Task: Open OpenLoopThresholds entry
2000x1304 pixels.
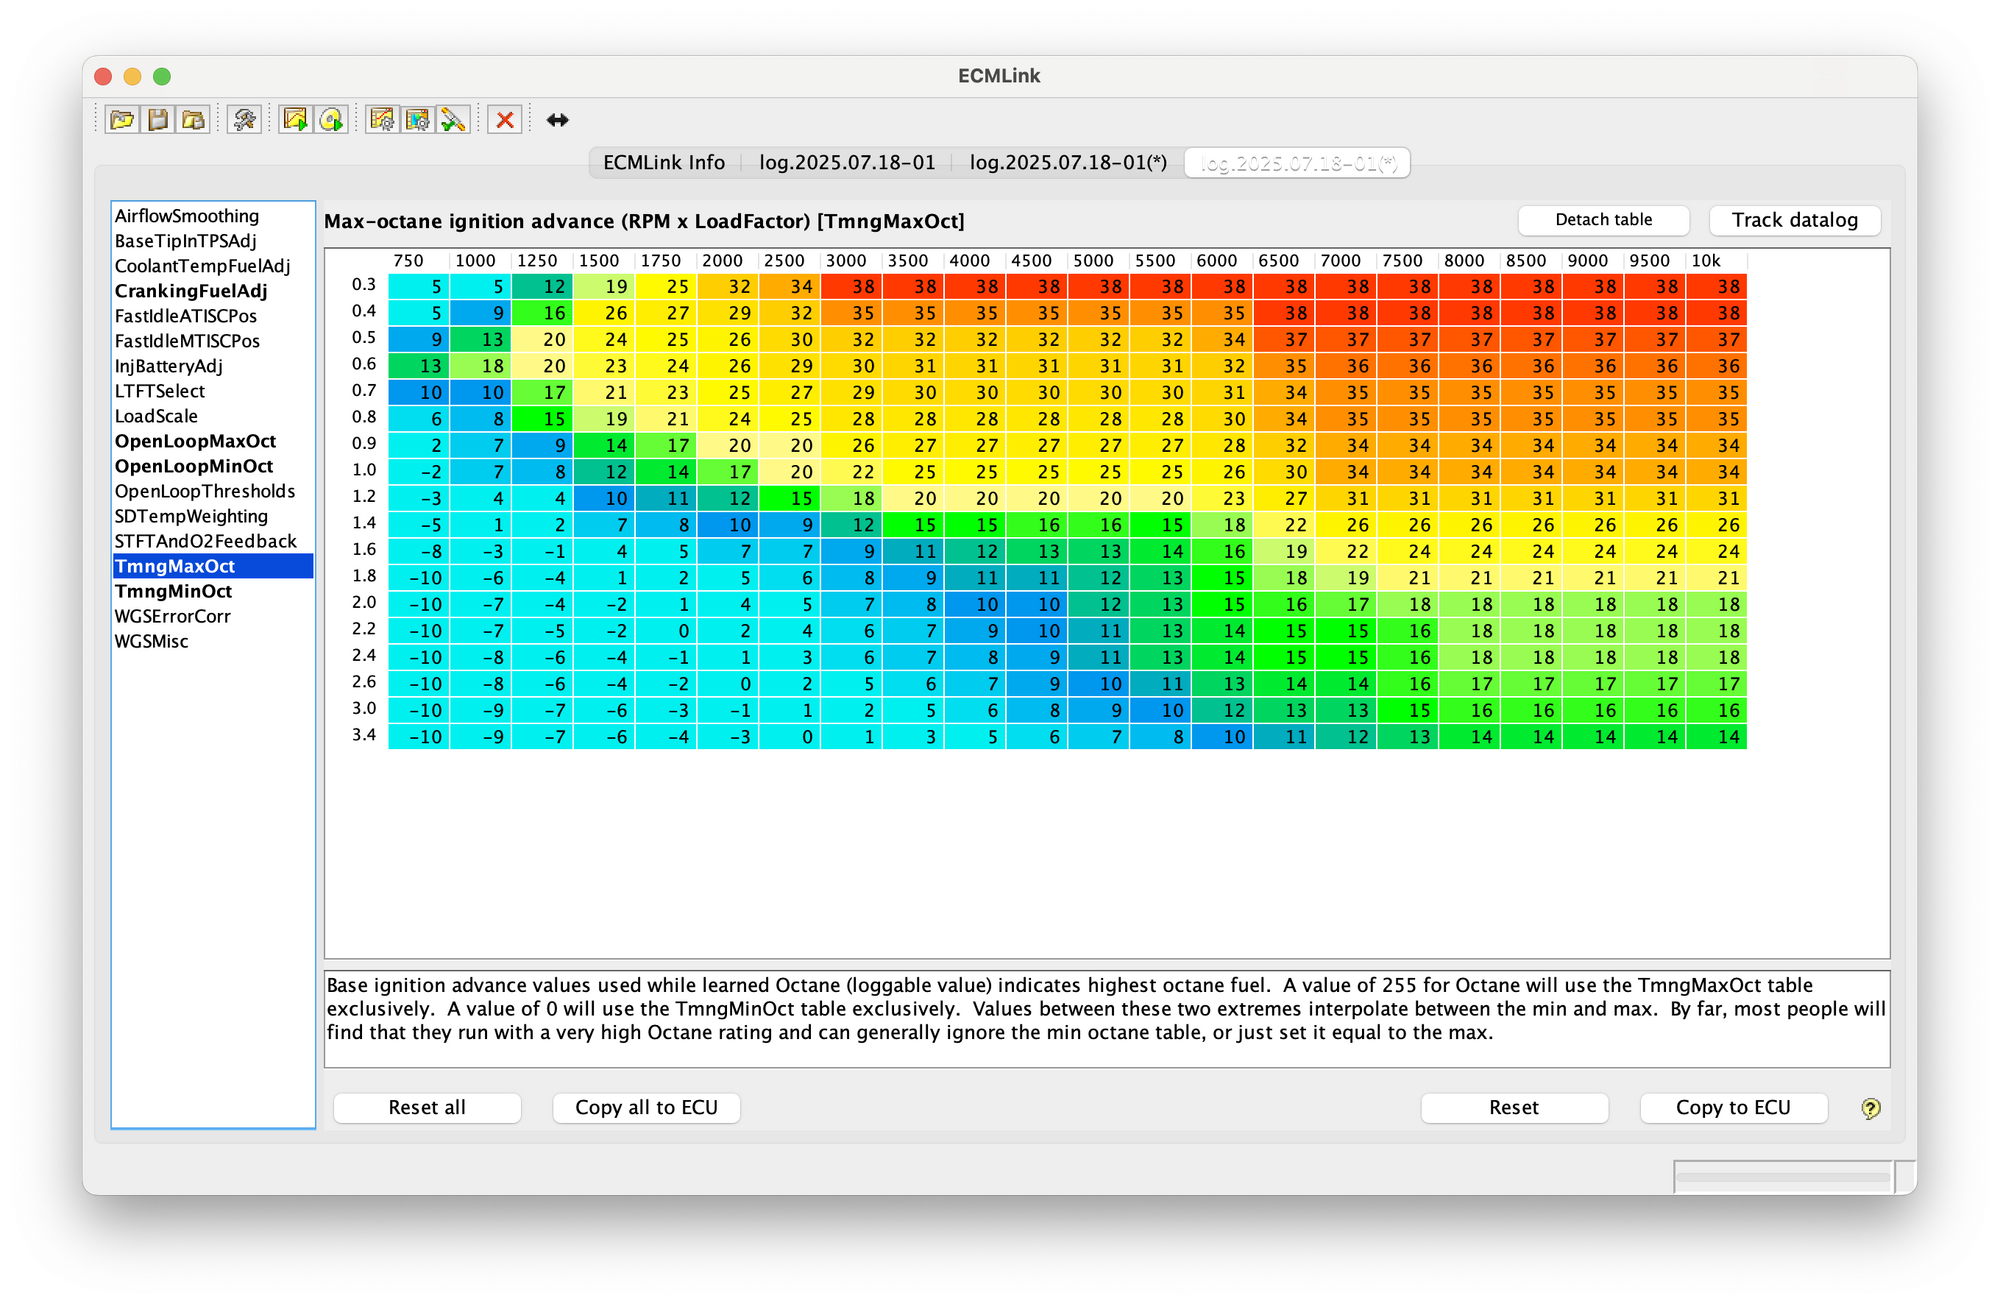Action: coord(213,491)
